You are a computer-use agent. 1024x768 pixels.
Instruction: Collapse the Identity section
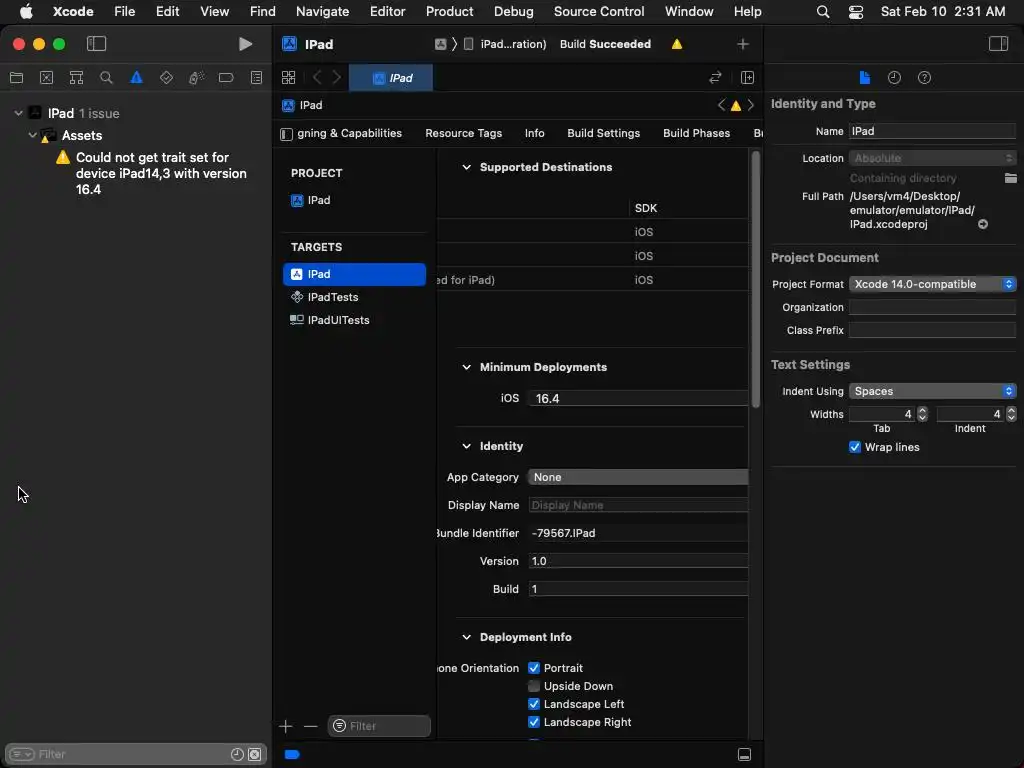pyautogui.click(x=466, y=446)
